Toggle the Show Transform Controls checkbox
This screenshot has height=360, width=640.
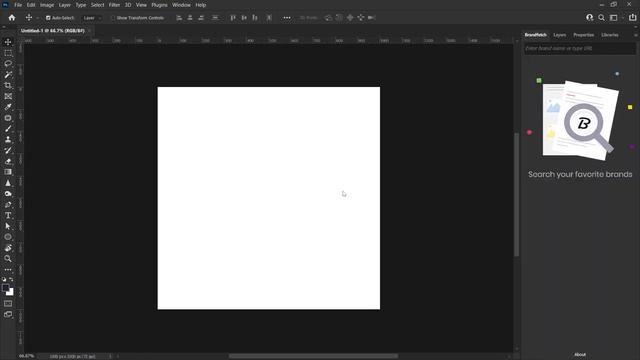113,18
